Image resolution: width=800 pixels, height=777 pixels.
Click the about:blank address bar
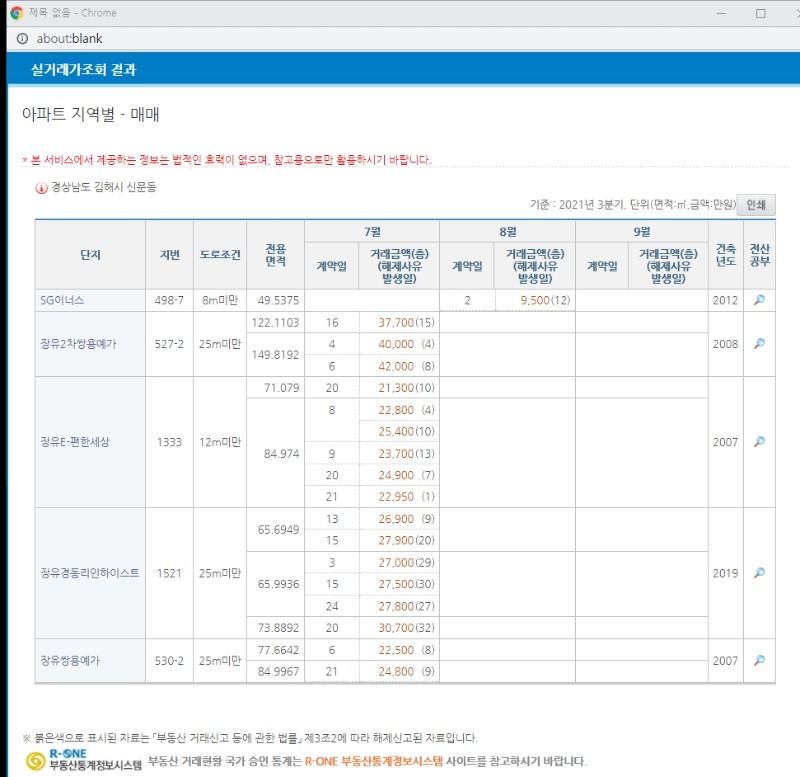click(69, 39)
